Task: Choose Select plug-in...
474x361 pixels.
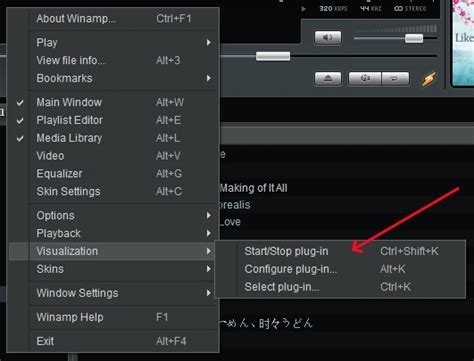Action: pyautogui.click(x=340, y=287)
